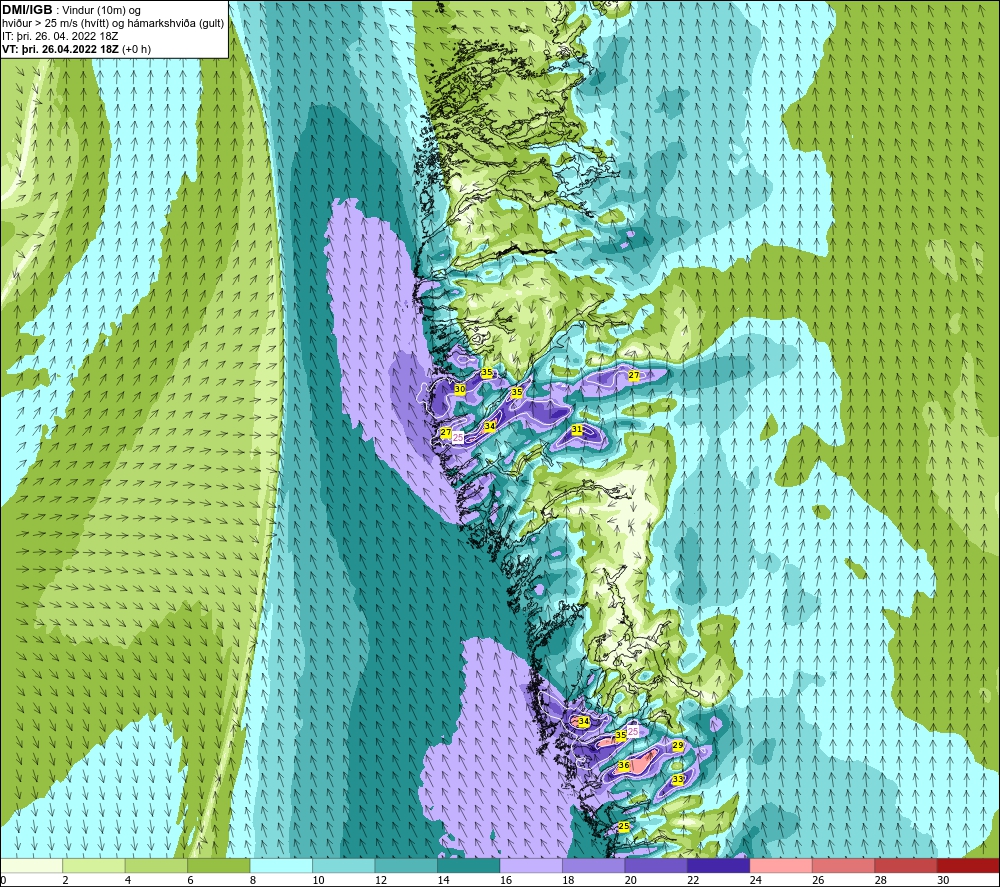
Task: Select the 20–22 m/s violet legend swatch
Action: 656,865
